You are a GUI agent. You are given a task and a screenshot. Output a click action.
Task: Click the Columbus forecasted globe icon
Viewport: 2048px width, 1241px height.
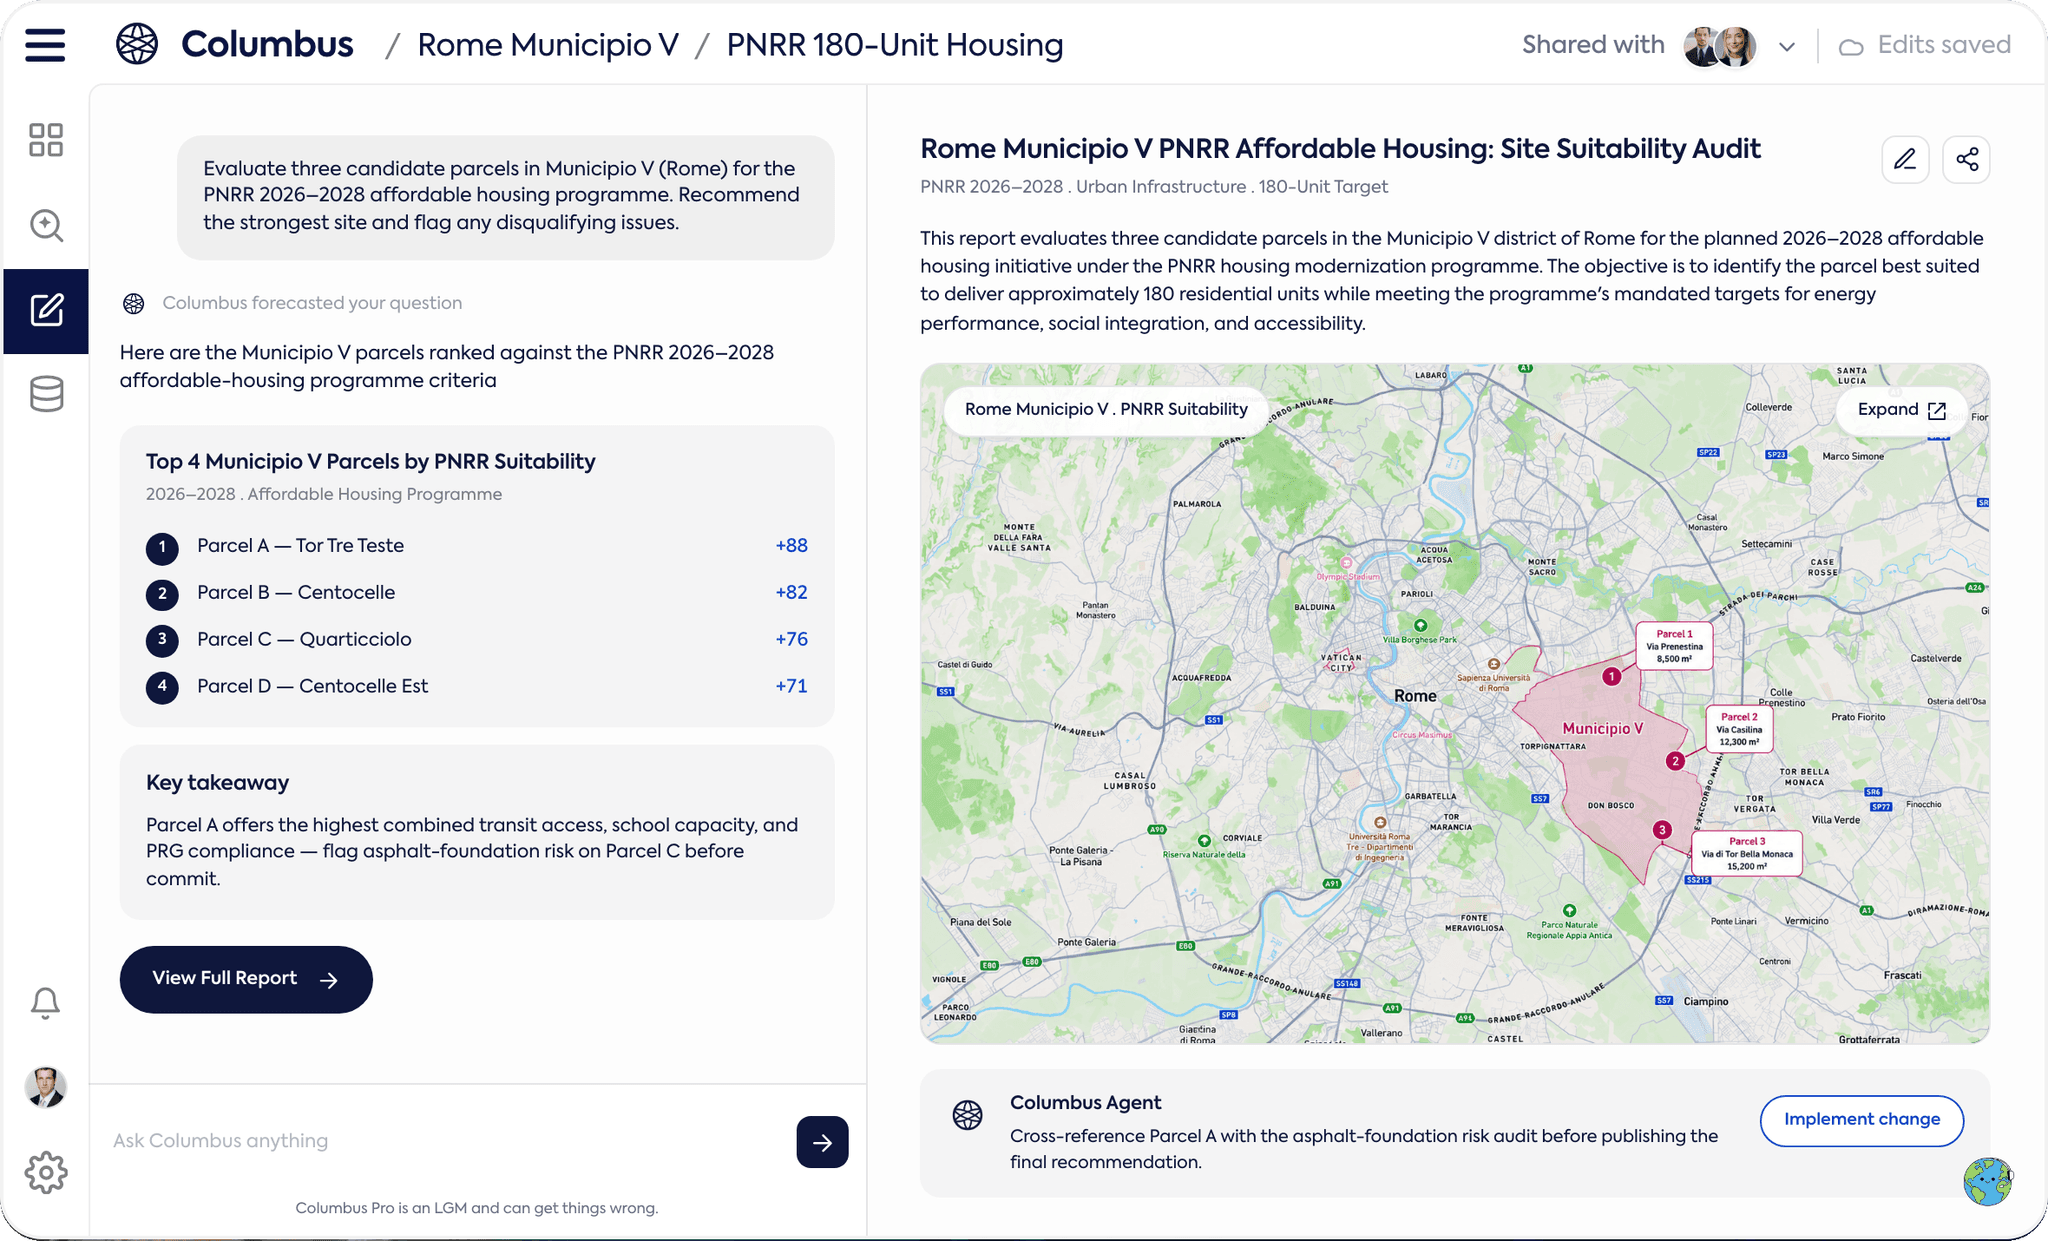coord(134,303)
